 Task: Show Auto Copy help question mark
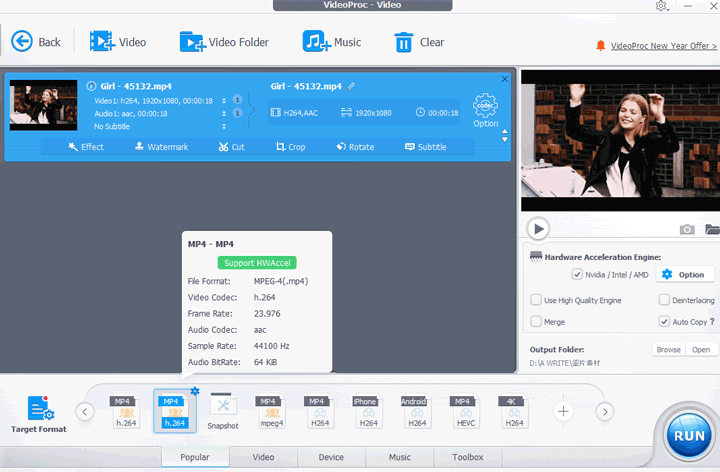(x=712, y=321)
